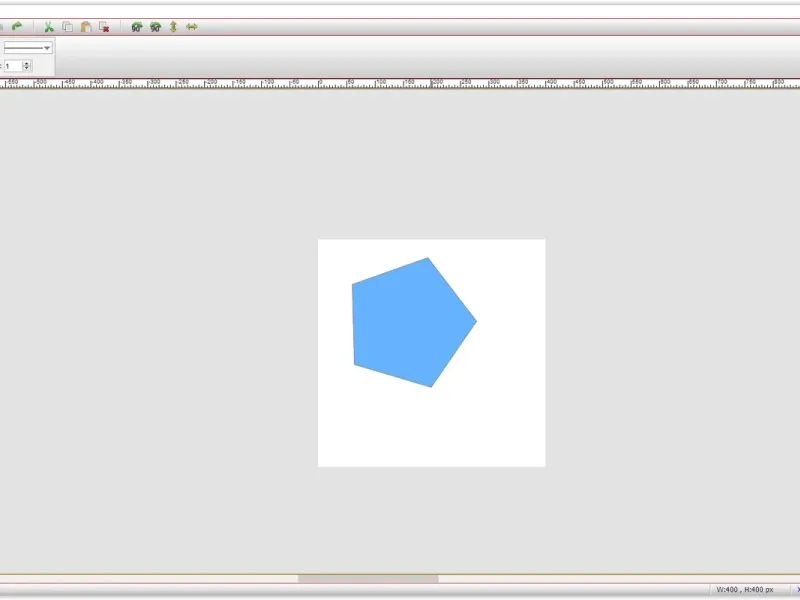This screenshot has height=600, width=800.
Task: Click the Cut scissors icon
Action: (x=49, y=27)
